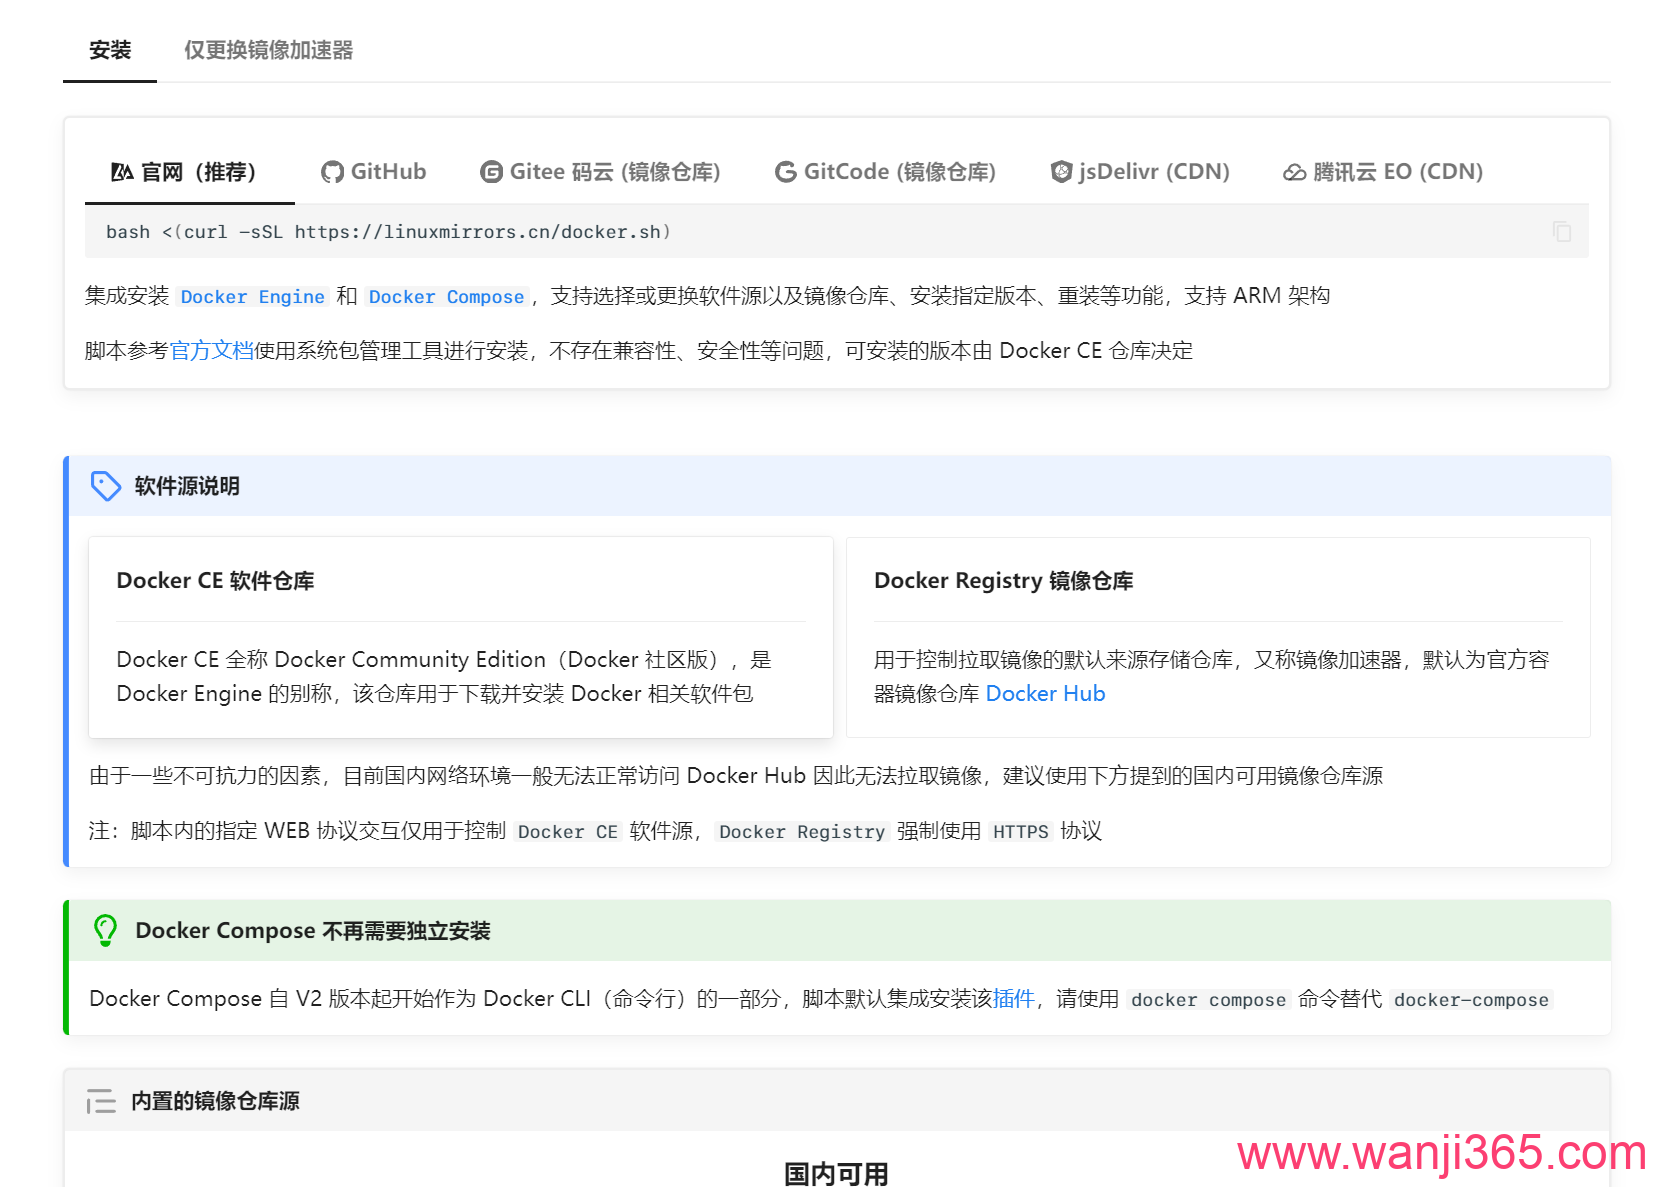
Task: Collapse the 软件源说明 header
Action: point(838,486)
